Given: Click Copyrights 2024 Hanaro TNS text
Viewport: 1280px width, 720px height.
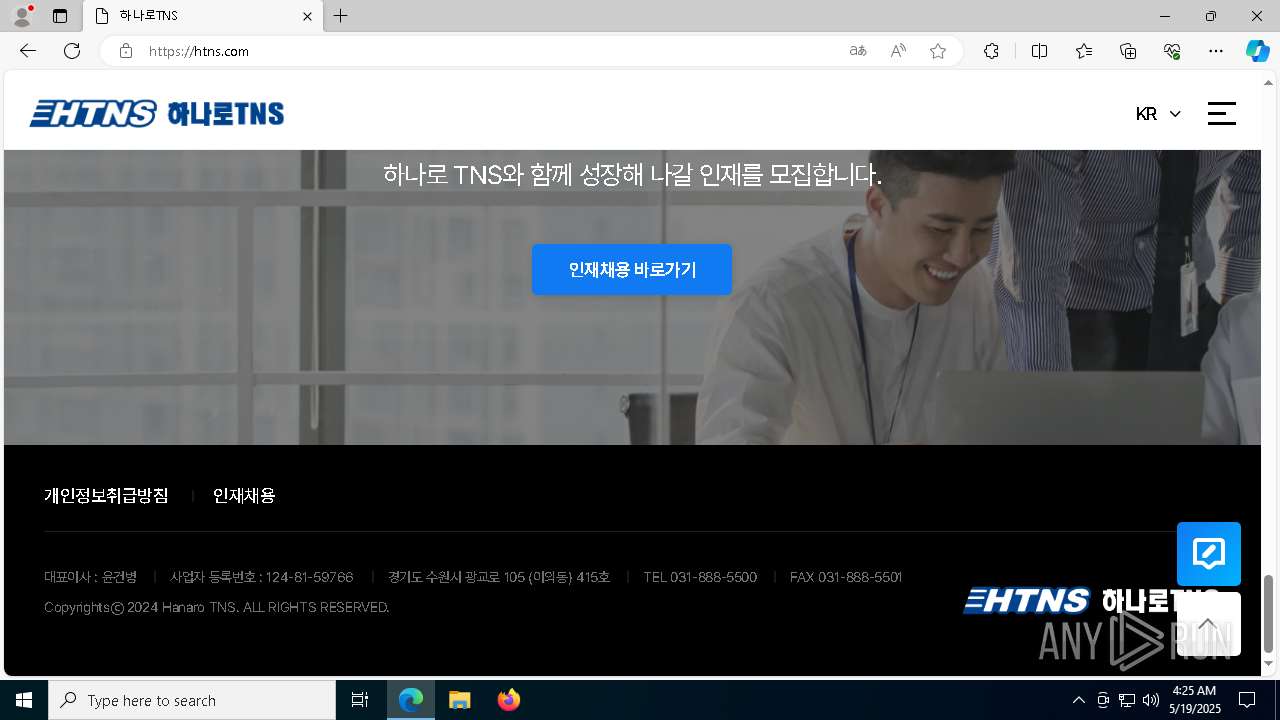Looking at the screenshot, I should (x=217, y=607).
